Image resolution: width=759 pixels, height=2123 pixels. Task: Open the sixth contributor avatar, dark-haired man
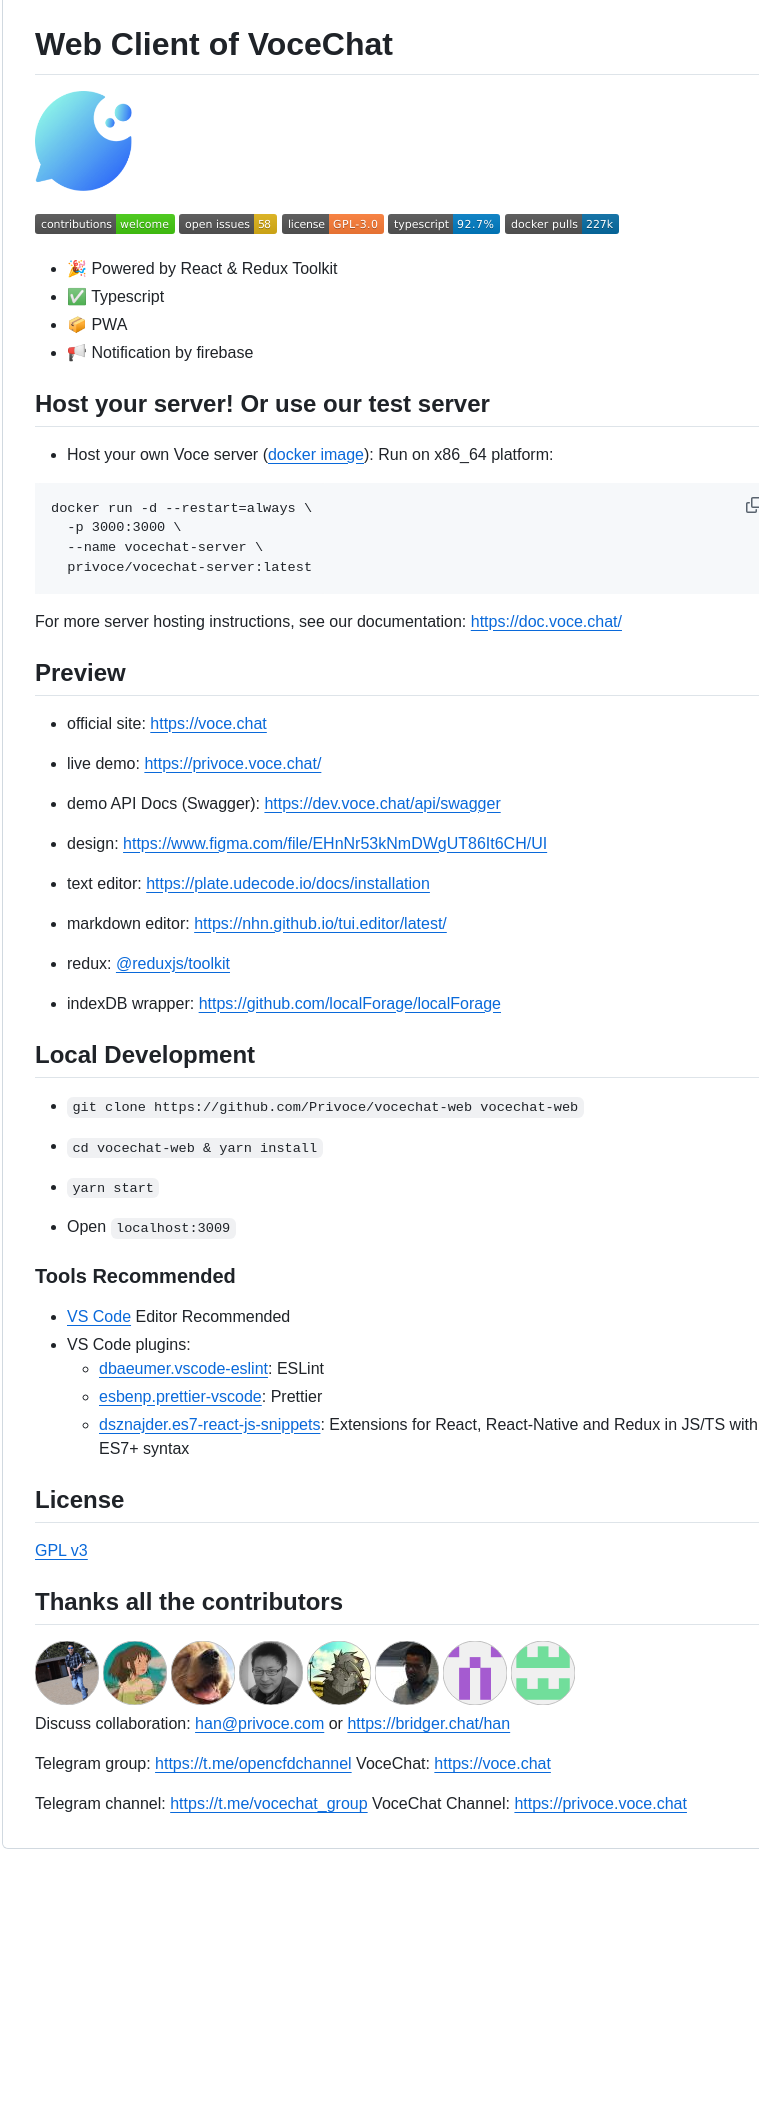point(407,1673)
